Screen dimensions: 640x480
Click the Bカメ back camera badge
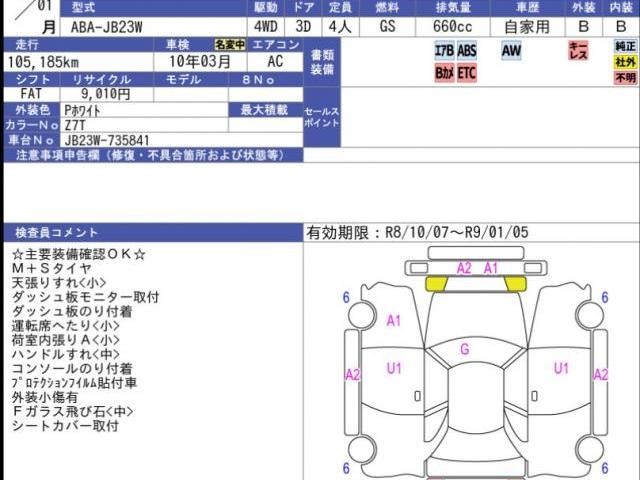click(444, 73)
